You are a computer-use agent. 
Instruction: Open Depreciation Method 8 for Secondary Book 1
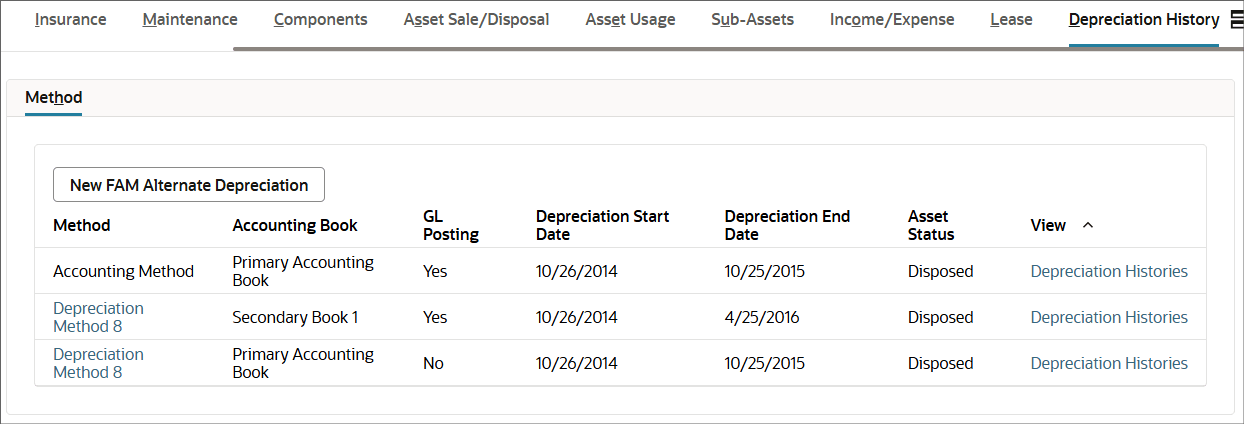98,317
